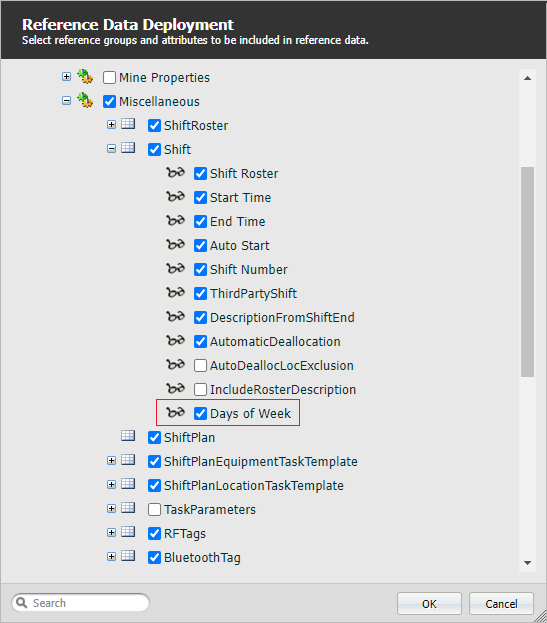Image resolution: width=547 pixels, height=623 pixels.
Task: Click the glasses icon beside End Time
Action: 175,220
